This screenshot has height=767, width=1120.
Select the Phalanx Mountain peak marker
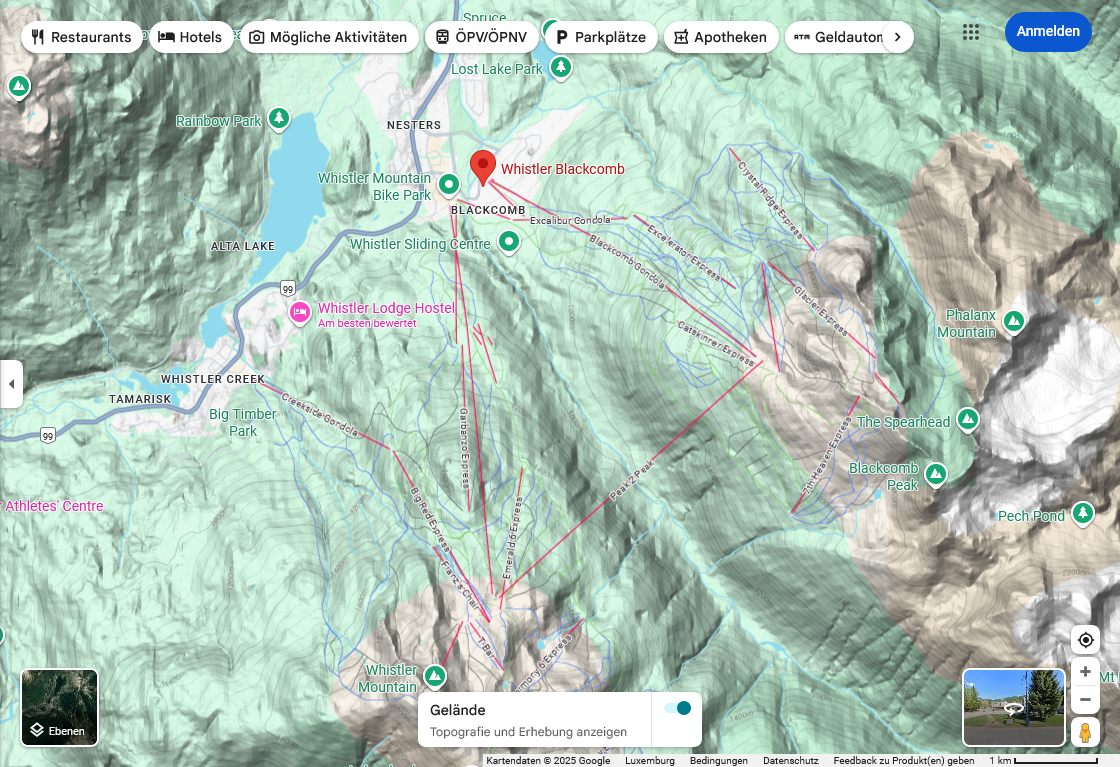click(x=1014, y=322)
